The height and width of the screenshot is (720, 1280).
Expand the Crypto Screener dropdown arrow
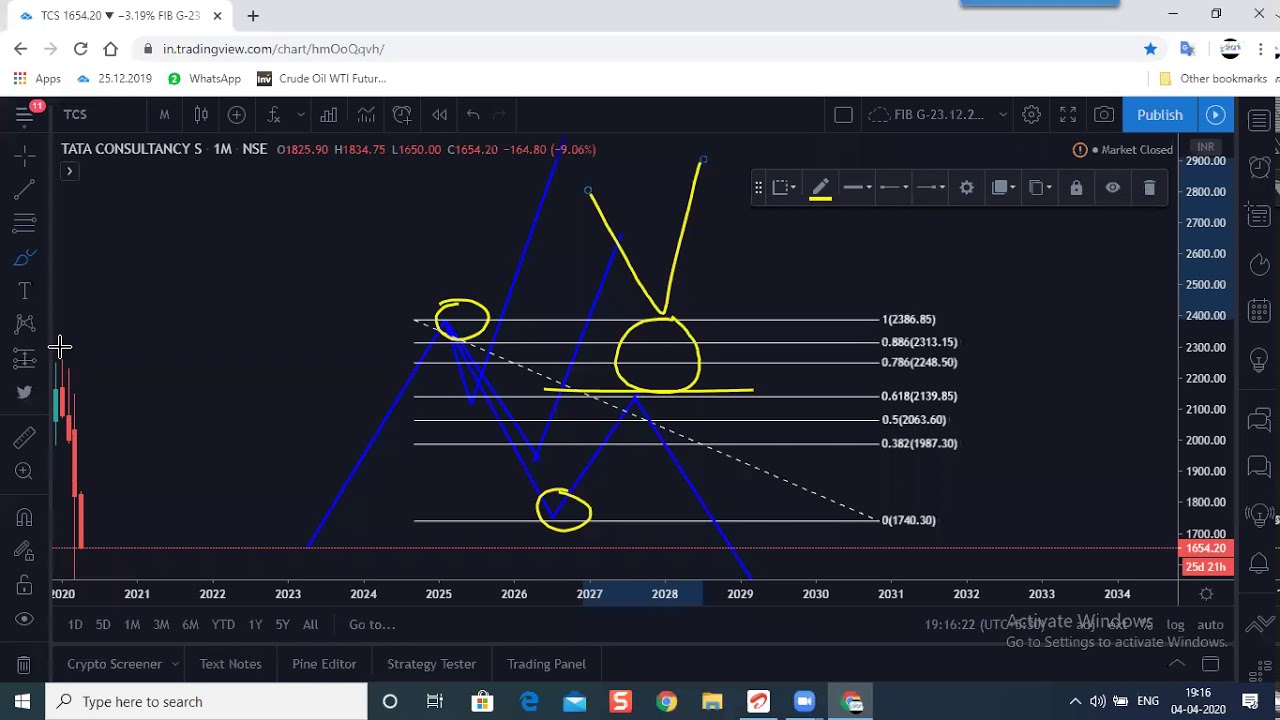[175, 664]
